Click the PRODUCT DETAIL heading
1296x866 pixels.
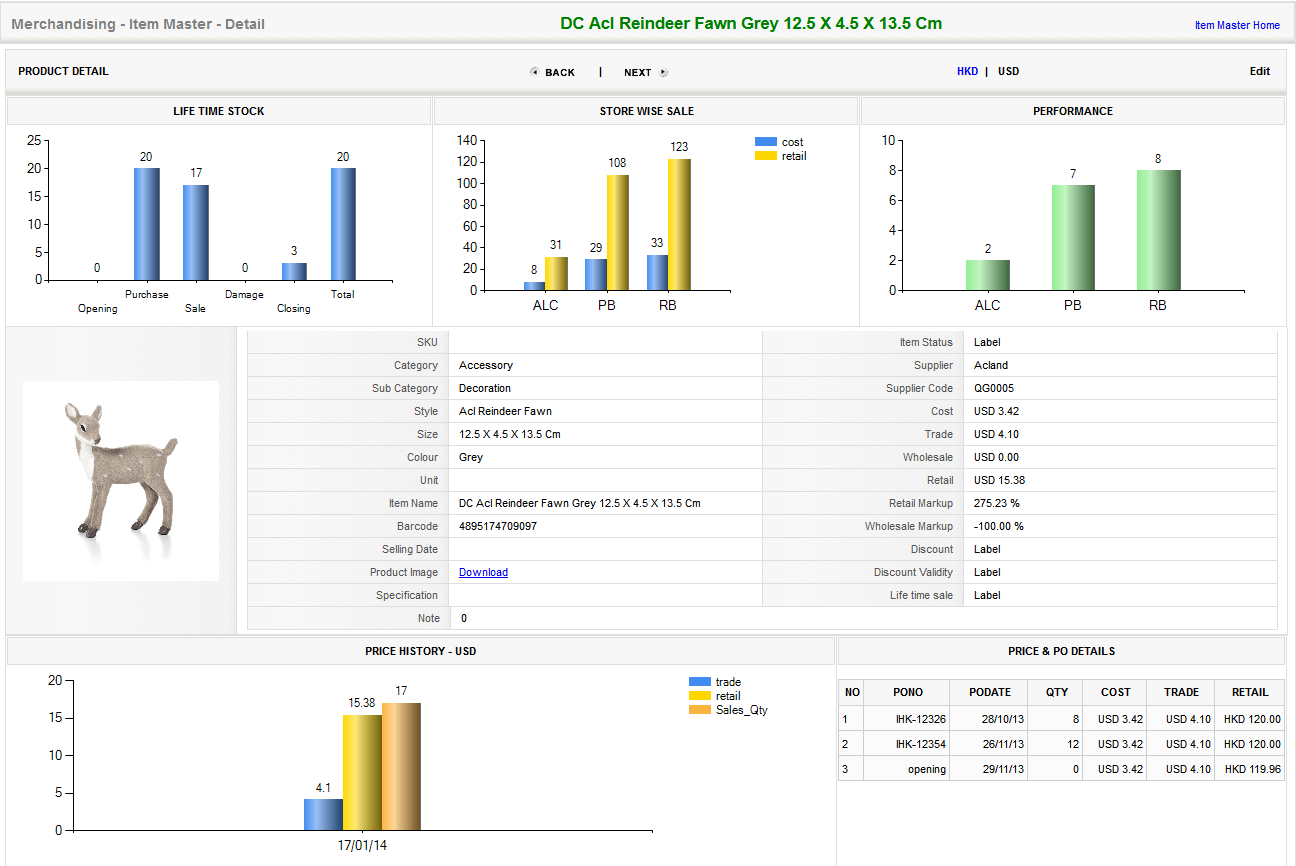pos(63,71)
